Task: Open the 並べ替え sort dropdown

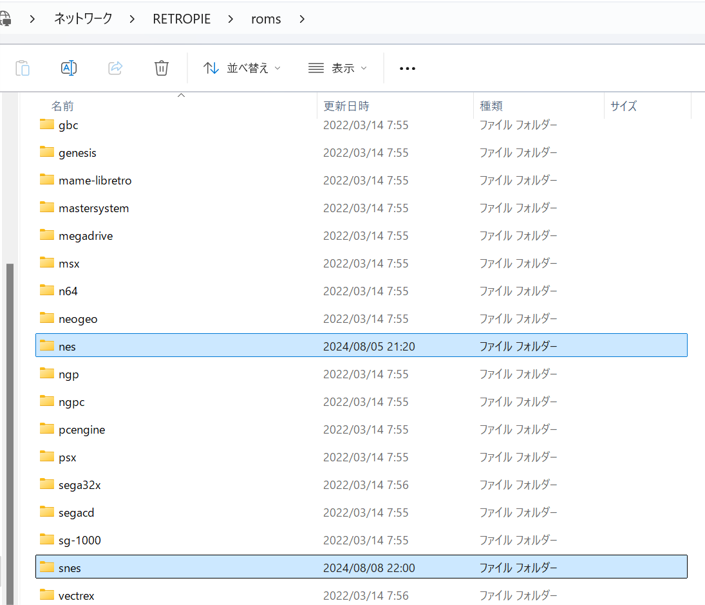Action: [242, 68]
